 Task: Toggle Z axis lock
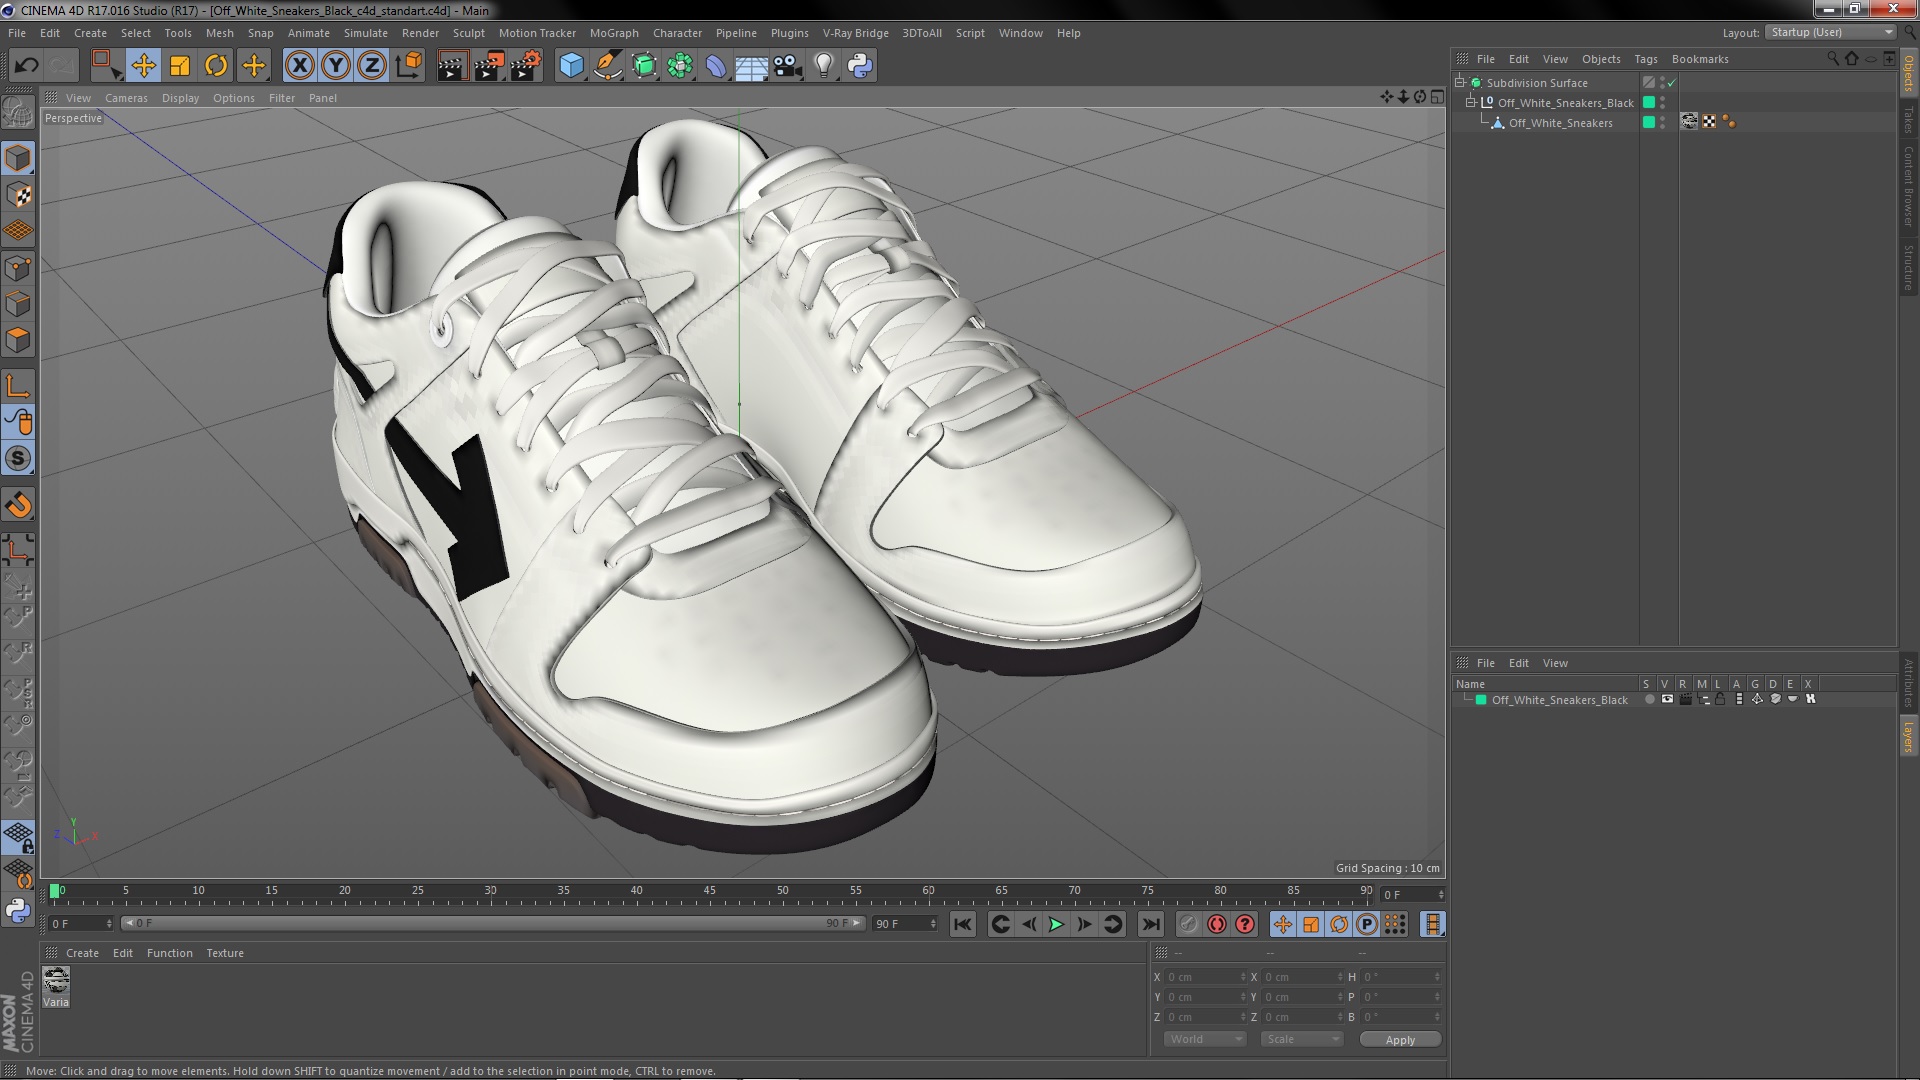pos(372,66)
